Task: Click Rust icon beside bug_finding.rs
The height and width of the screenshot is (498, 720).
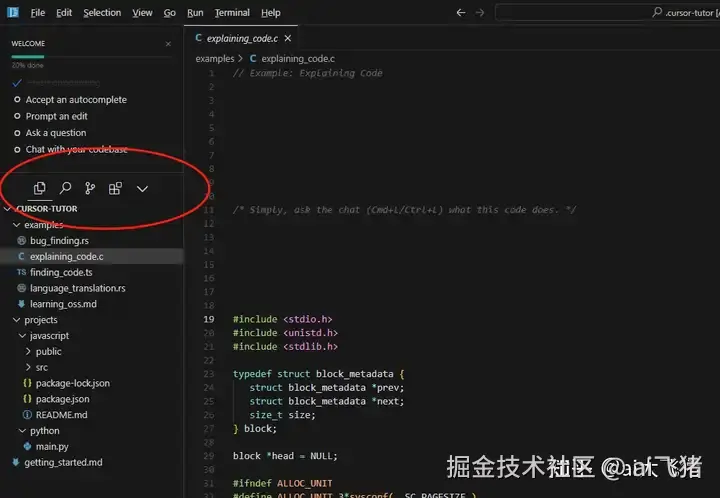Action: pyautogui.click(x=21, y=240)
